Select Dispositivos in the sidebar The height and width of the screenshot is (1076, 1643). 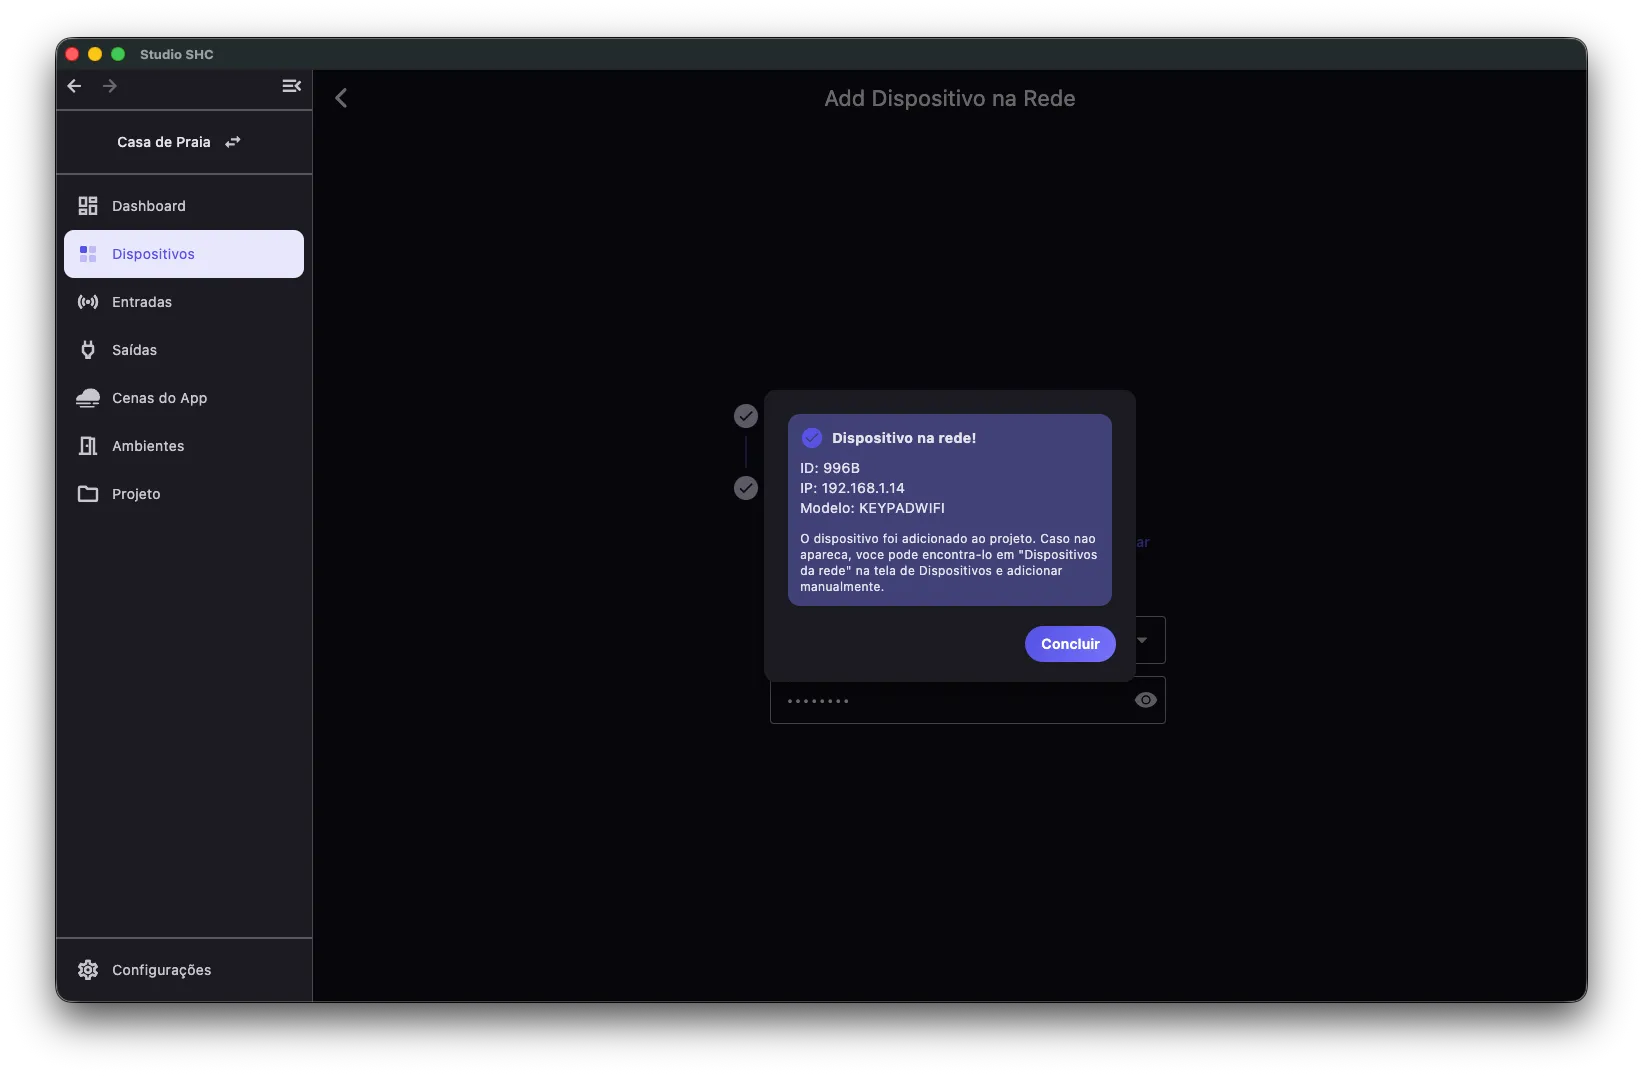point(184,254)
